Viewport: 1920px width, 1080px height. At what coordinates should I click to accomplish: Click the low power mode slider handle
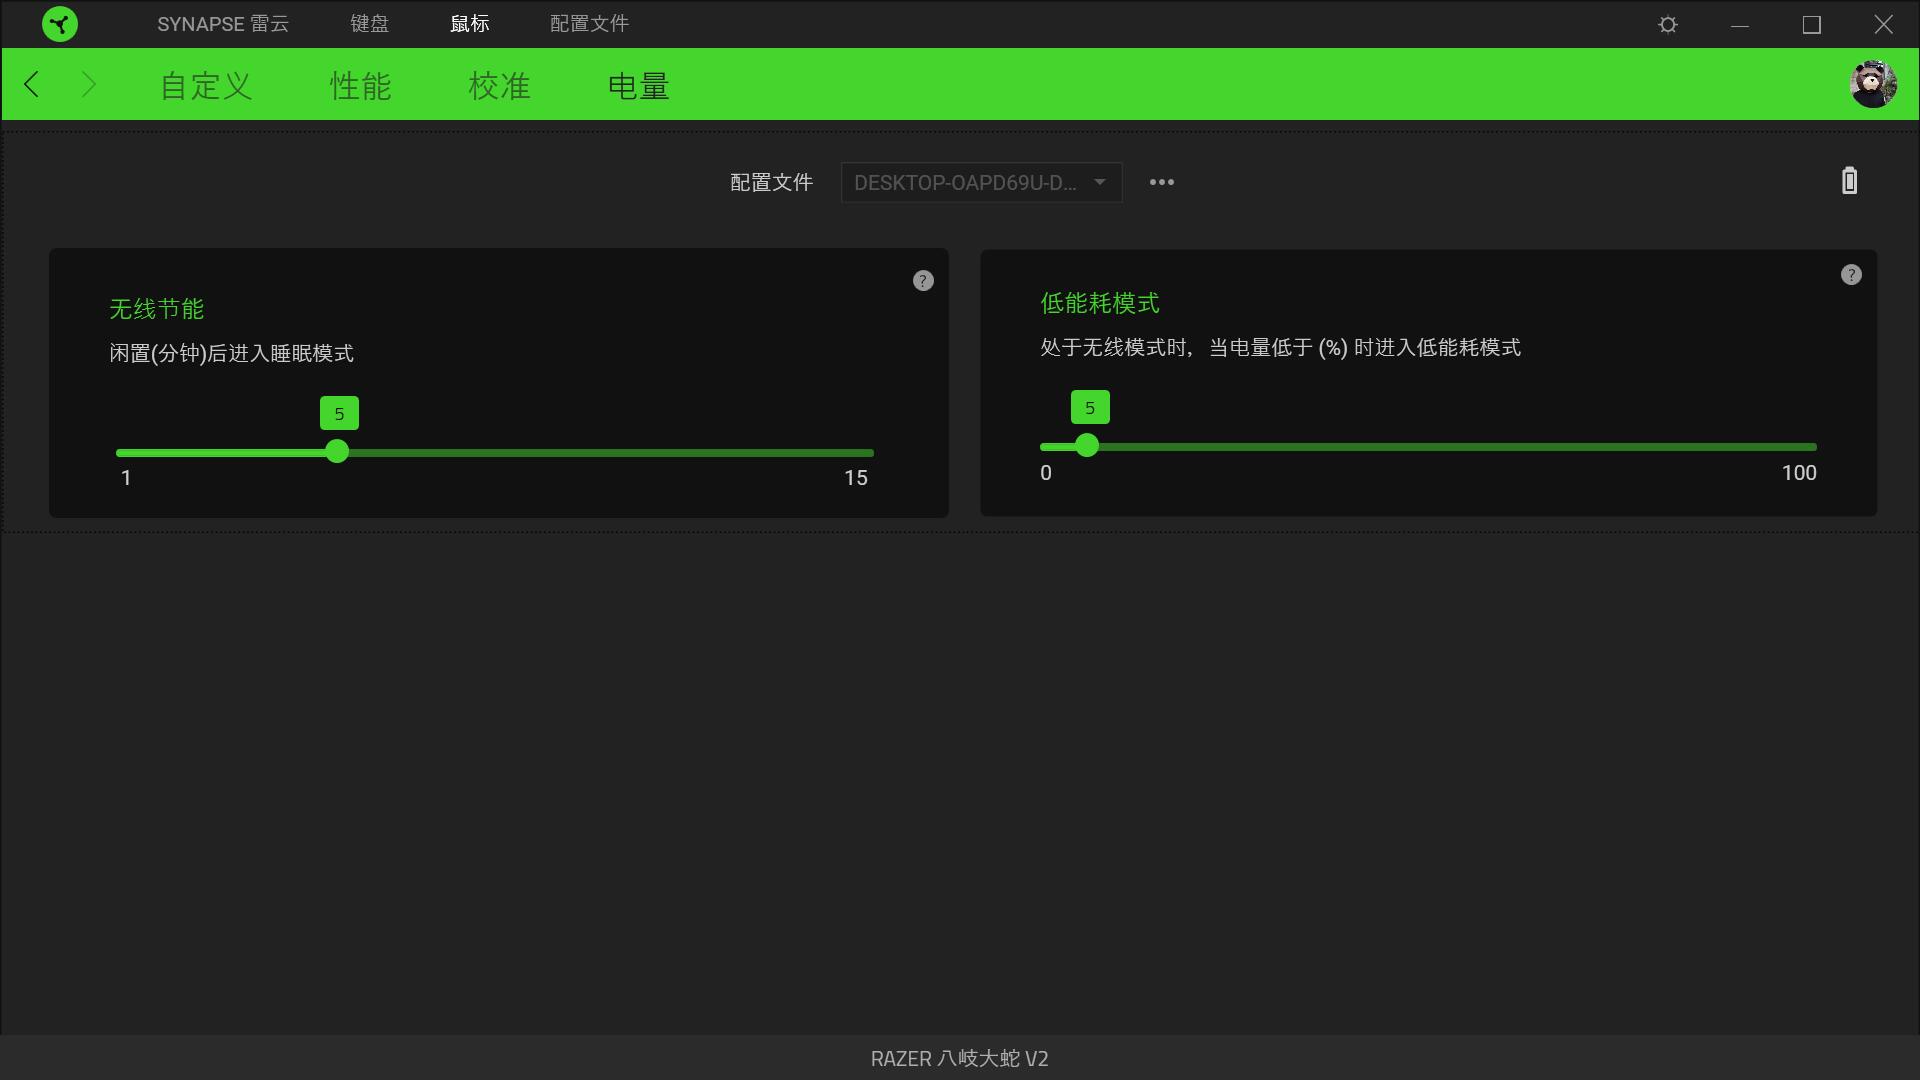point(1087,446)
